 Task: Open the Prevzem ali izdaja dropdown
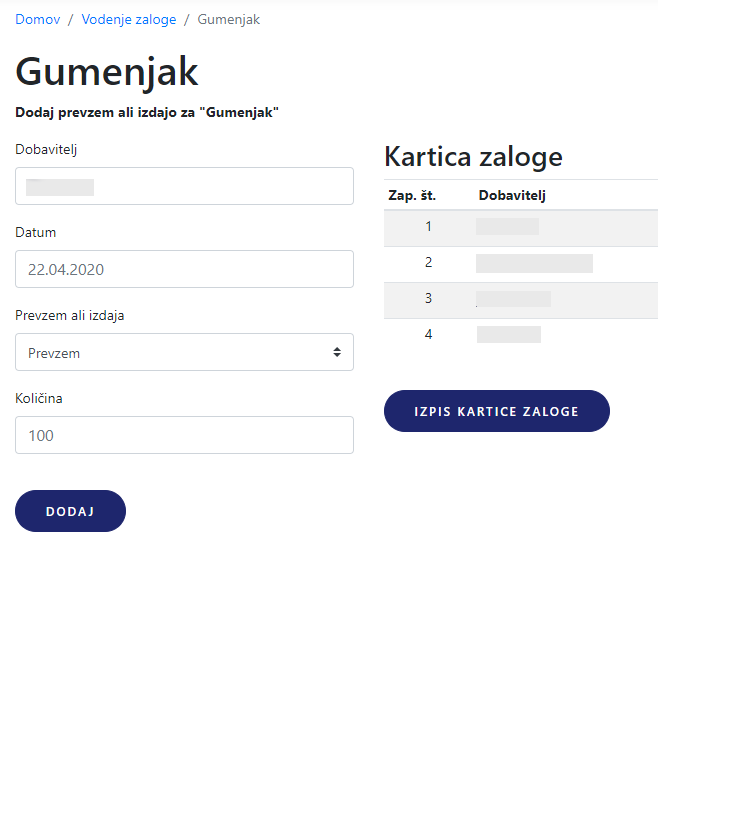pos(184,352)
